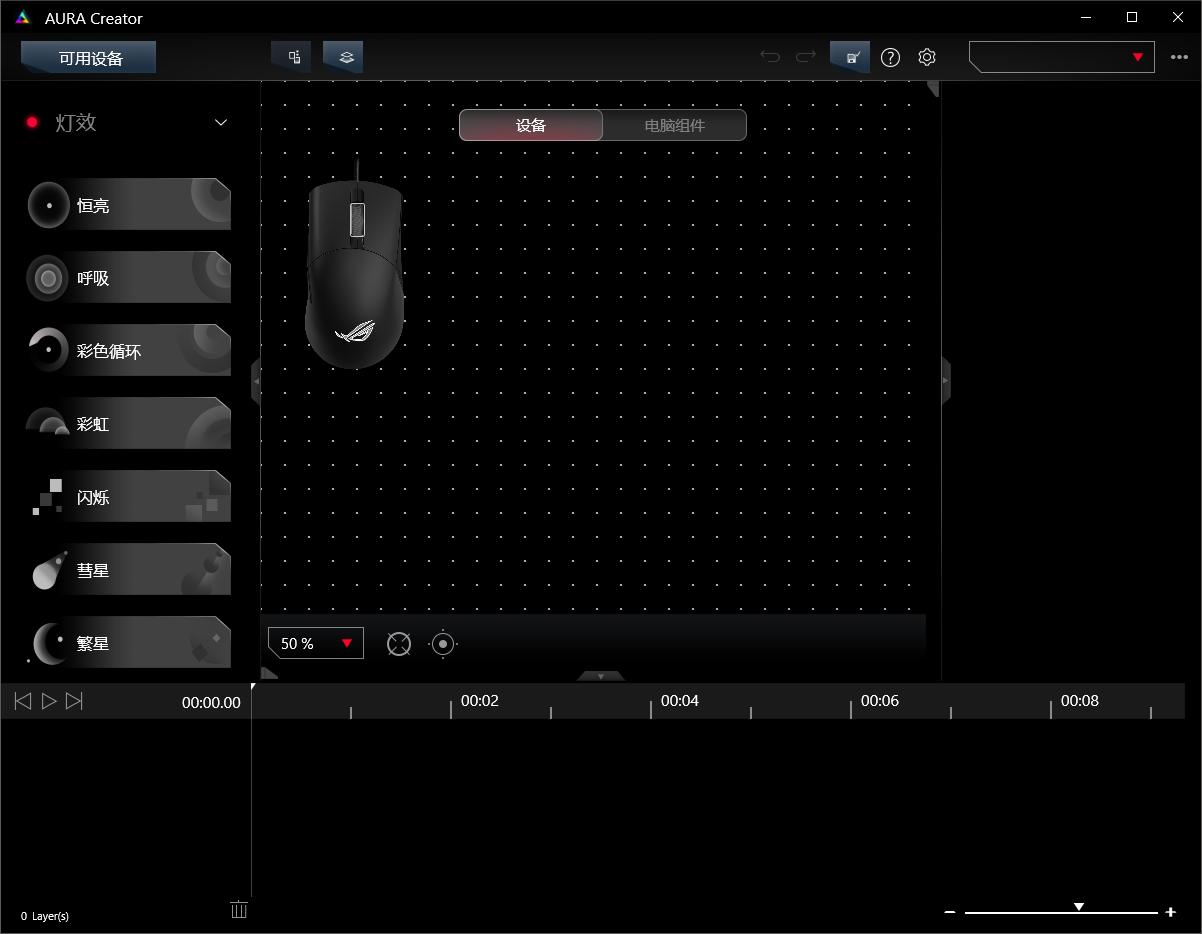Switch to the 设备 devices tab
Image resolution: width=1202 pixels, height=934 pixels.
pyautogui.click(x=531, y=125)
